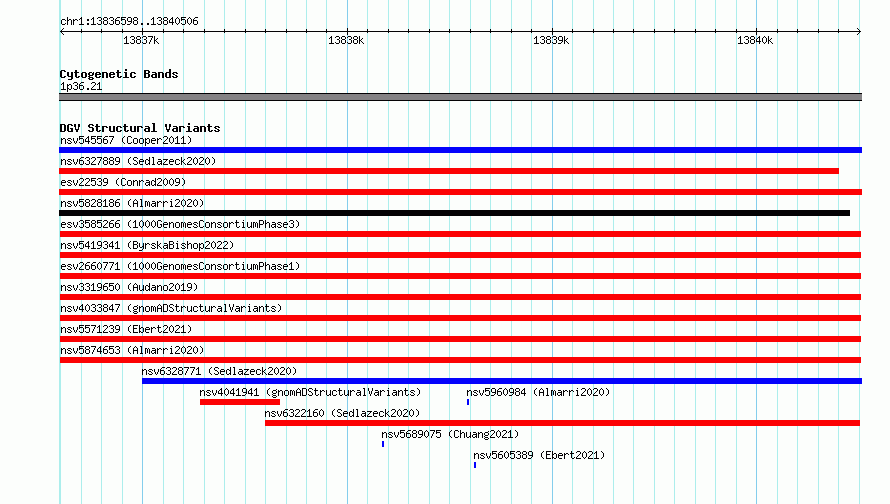Click the nsv5419341 (ByrskaBishop2022) red bar
The width and height of the screenshot is (890, 504).
tap(460, 255)
